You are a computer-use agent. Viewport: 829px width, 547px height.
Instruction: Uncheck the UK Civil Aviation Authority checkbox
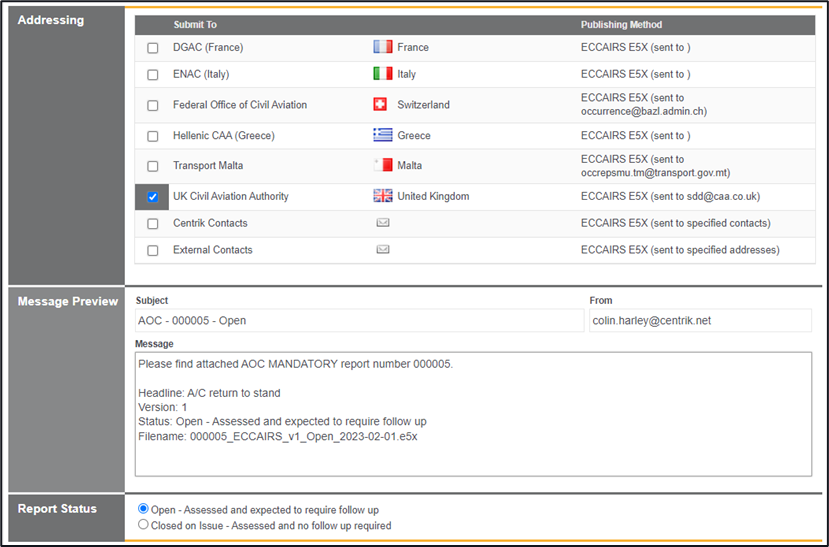(x=153, y=197)
